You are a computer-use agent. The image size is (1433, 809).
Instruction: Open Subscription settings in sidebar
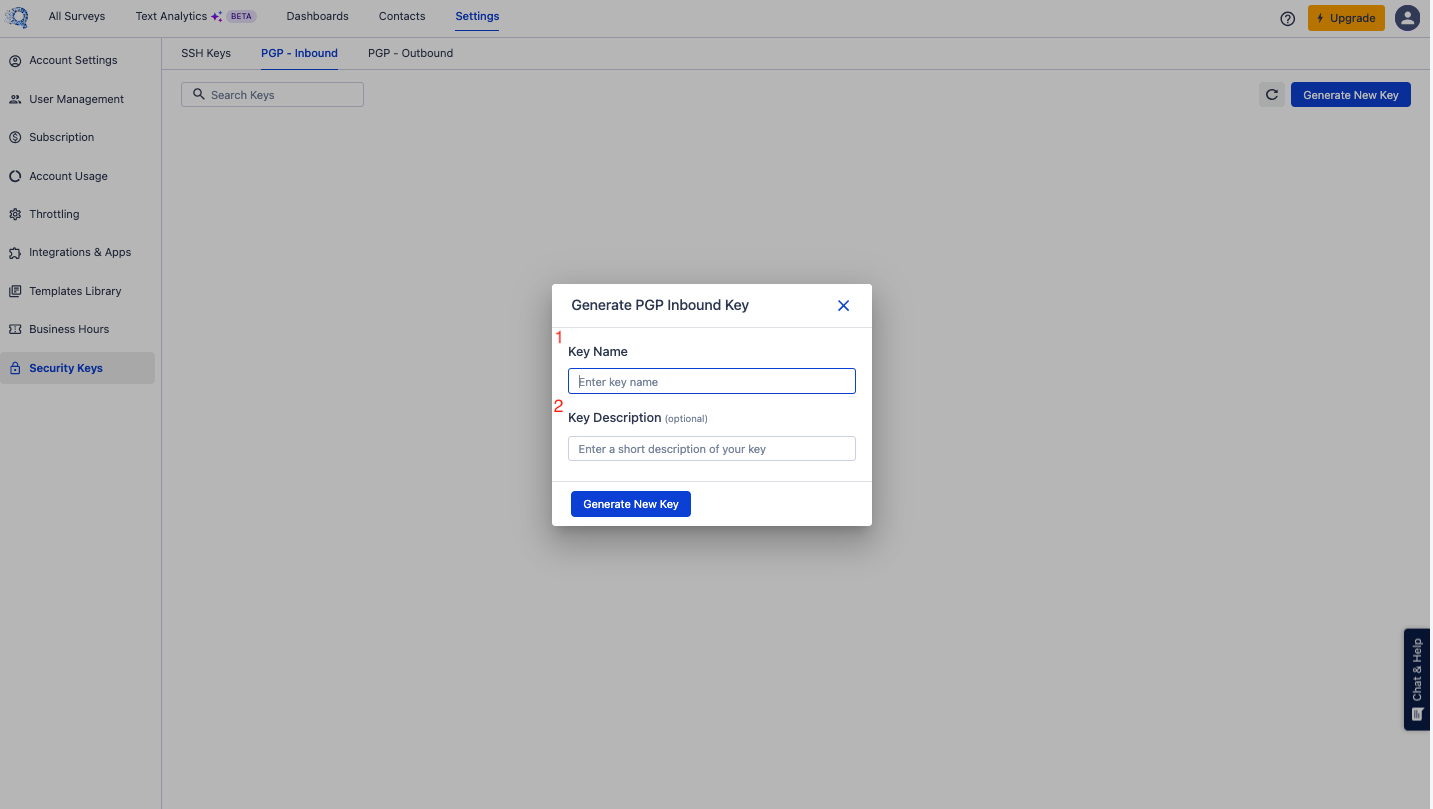(61, 137)
